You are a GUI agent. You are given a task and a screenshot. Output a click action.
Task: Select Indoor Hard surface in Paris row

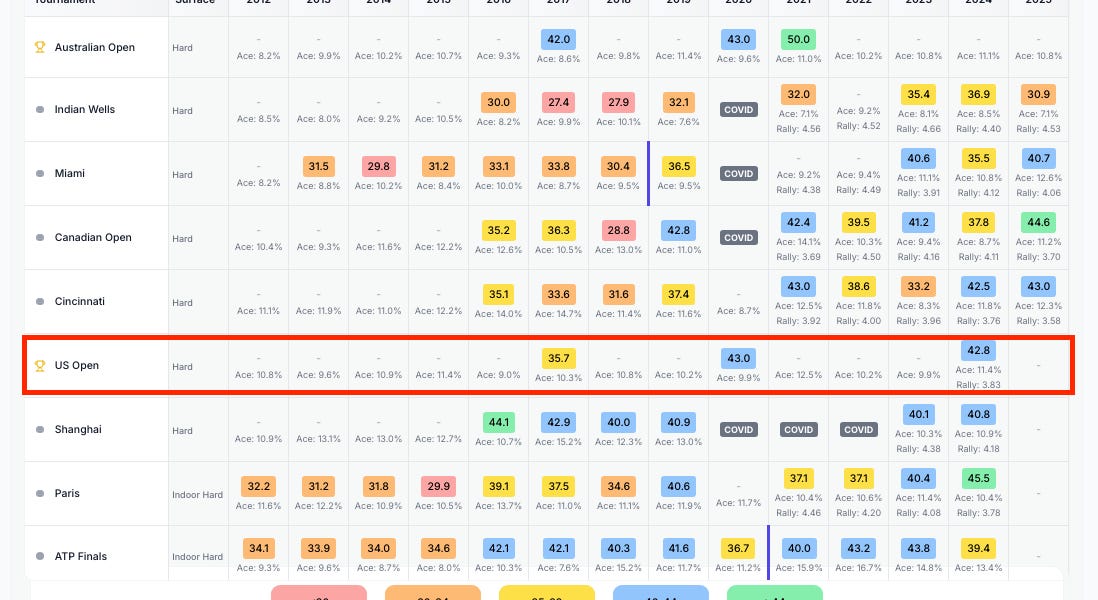[197, 494]
